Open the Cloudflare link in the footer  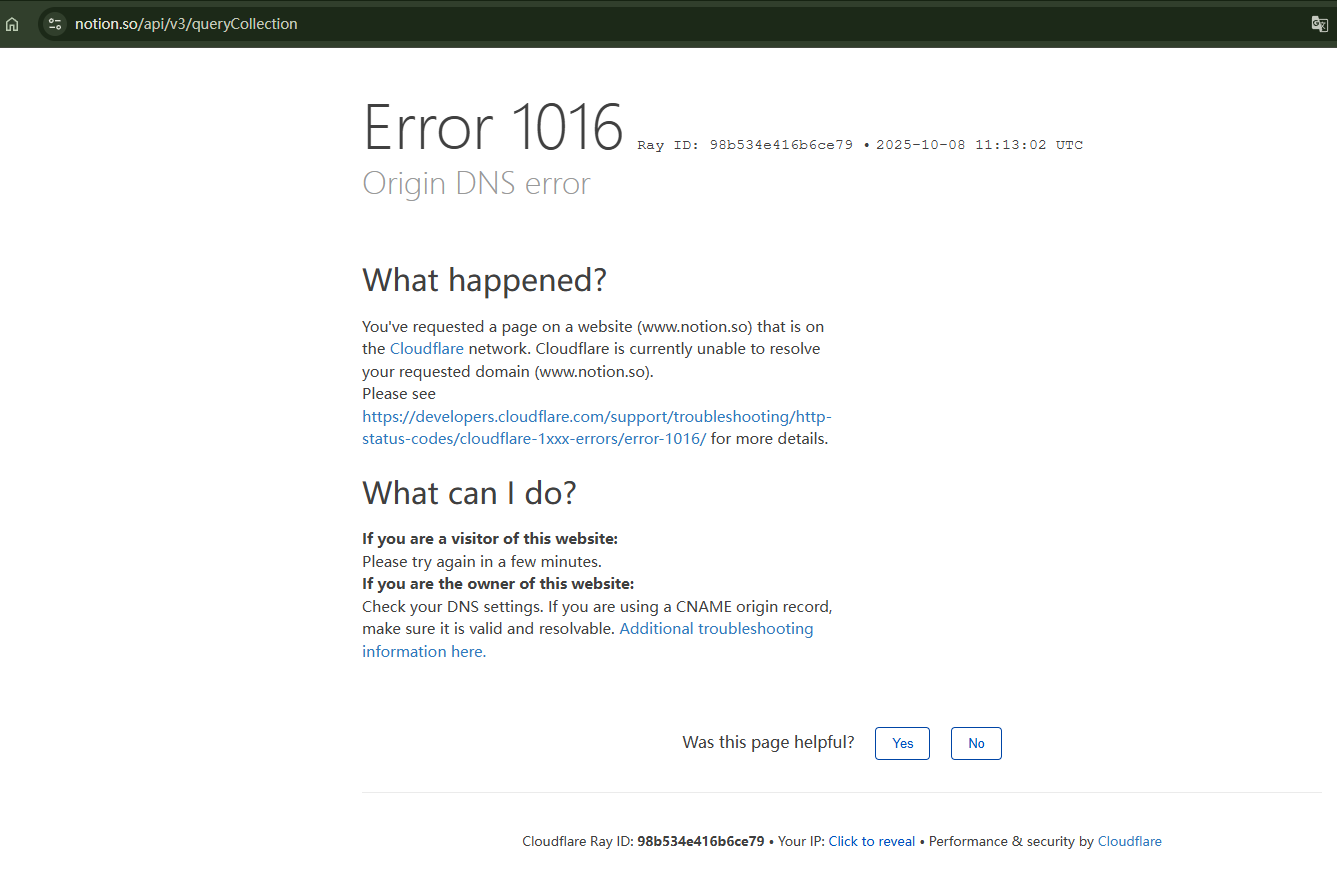coord(1130,842)
